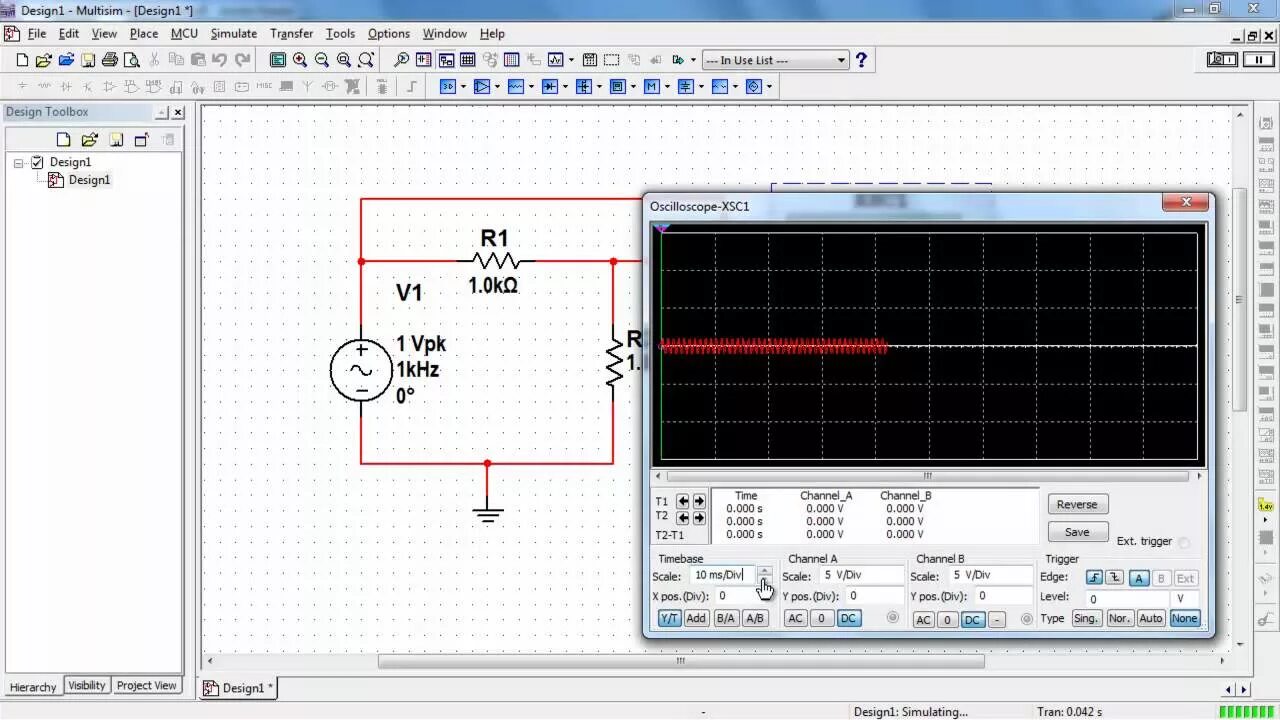Click the blue Help question mark icon

point(861,60)
